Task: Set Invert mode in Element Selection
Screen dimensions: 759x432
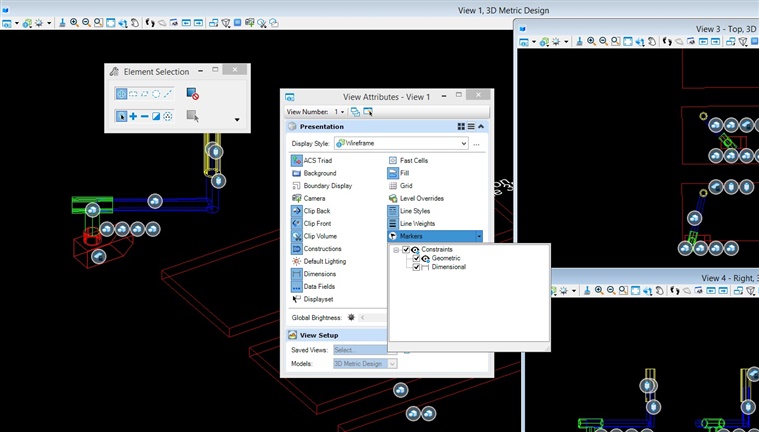Action: pos(156,116)
